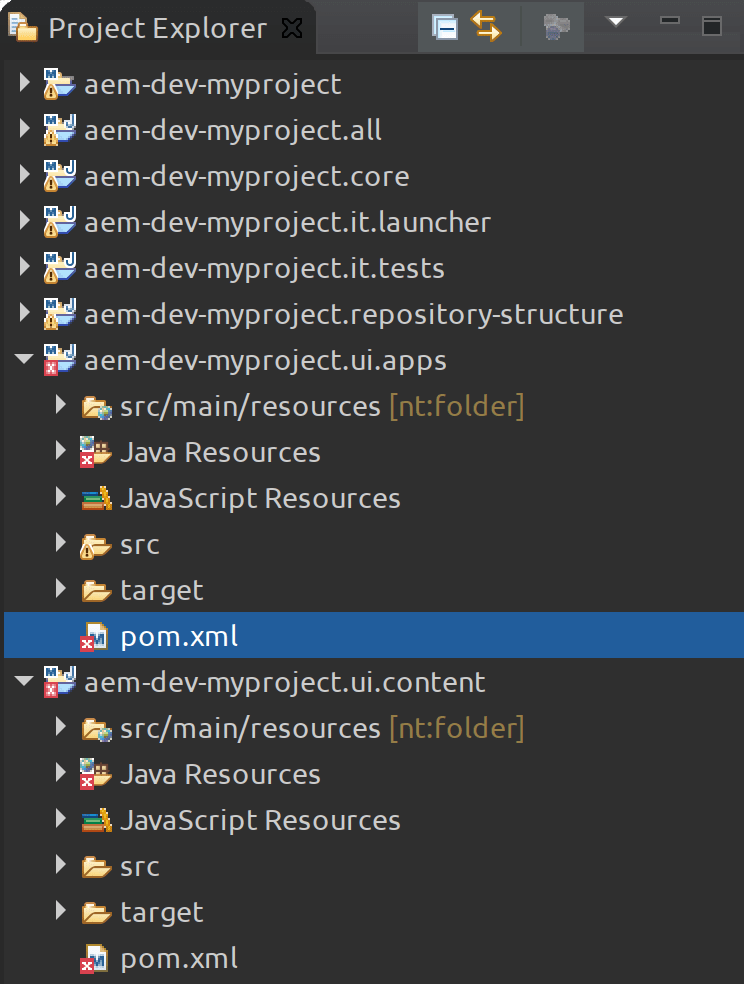This screenshot has width=744, height=984.
Task: Expand JavaScript Resources under ui.apps
Action: (61, 497)
